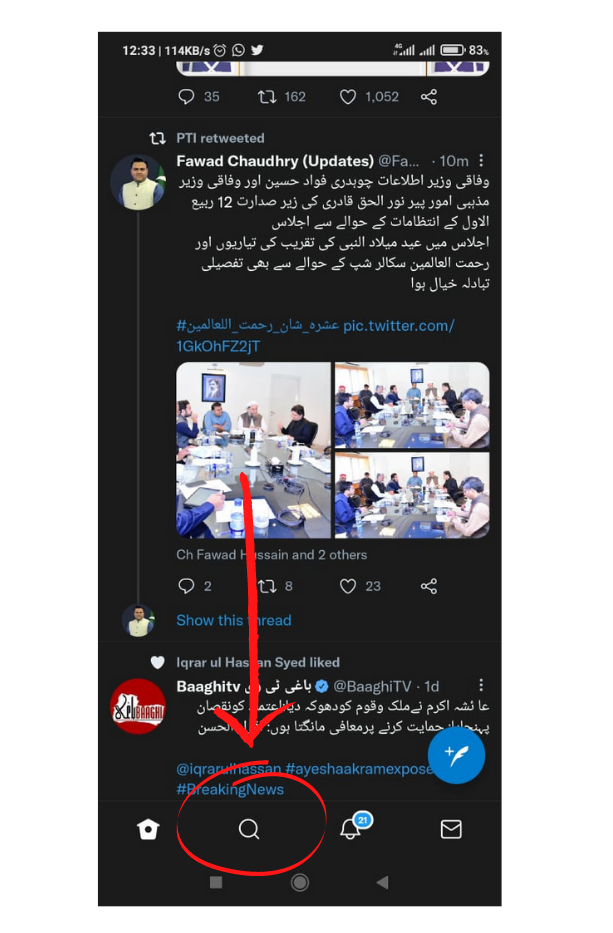Open the #BreakingNews hashtag

click(230, 790)
